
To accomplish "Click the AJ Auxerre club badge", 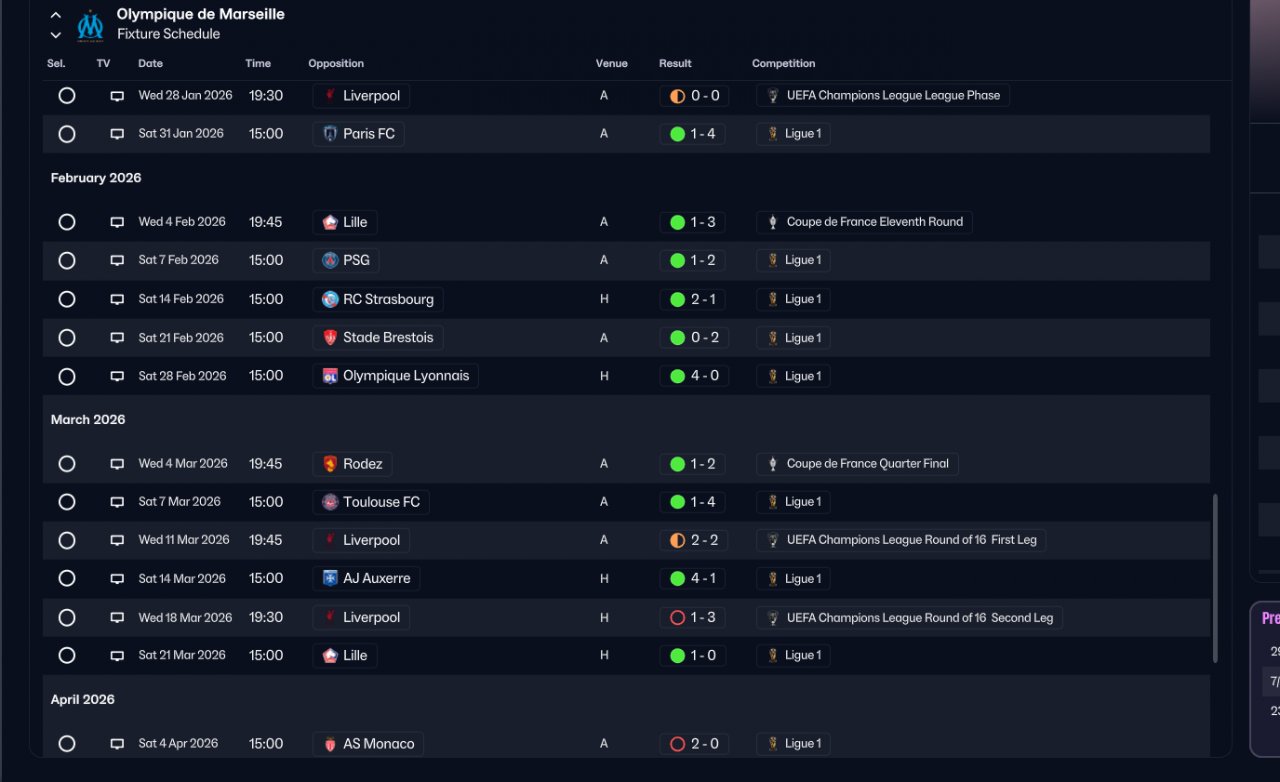I will tap(330, 578).
